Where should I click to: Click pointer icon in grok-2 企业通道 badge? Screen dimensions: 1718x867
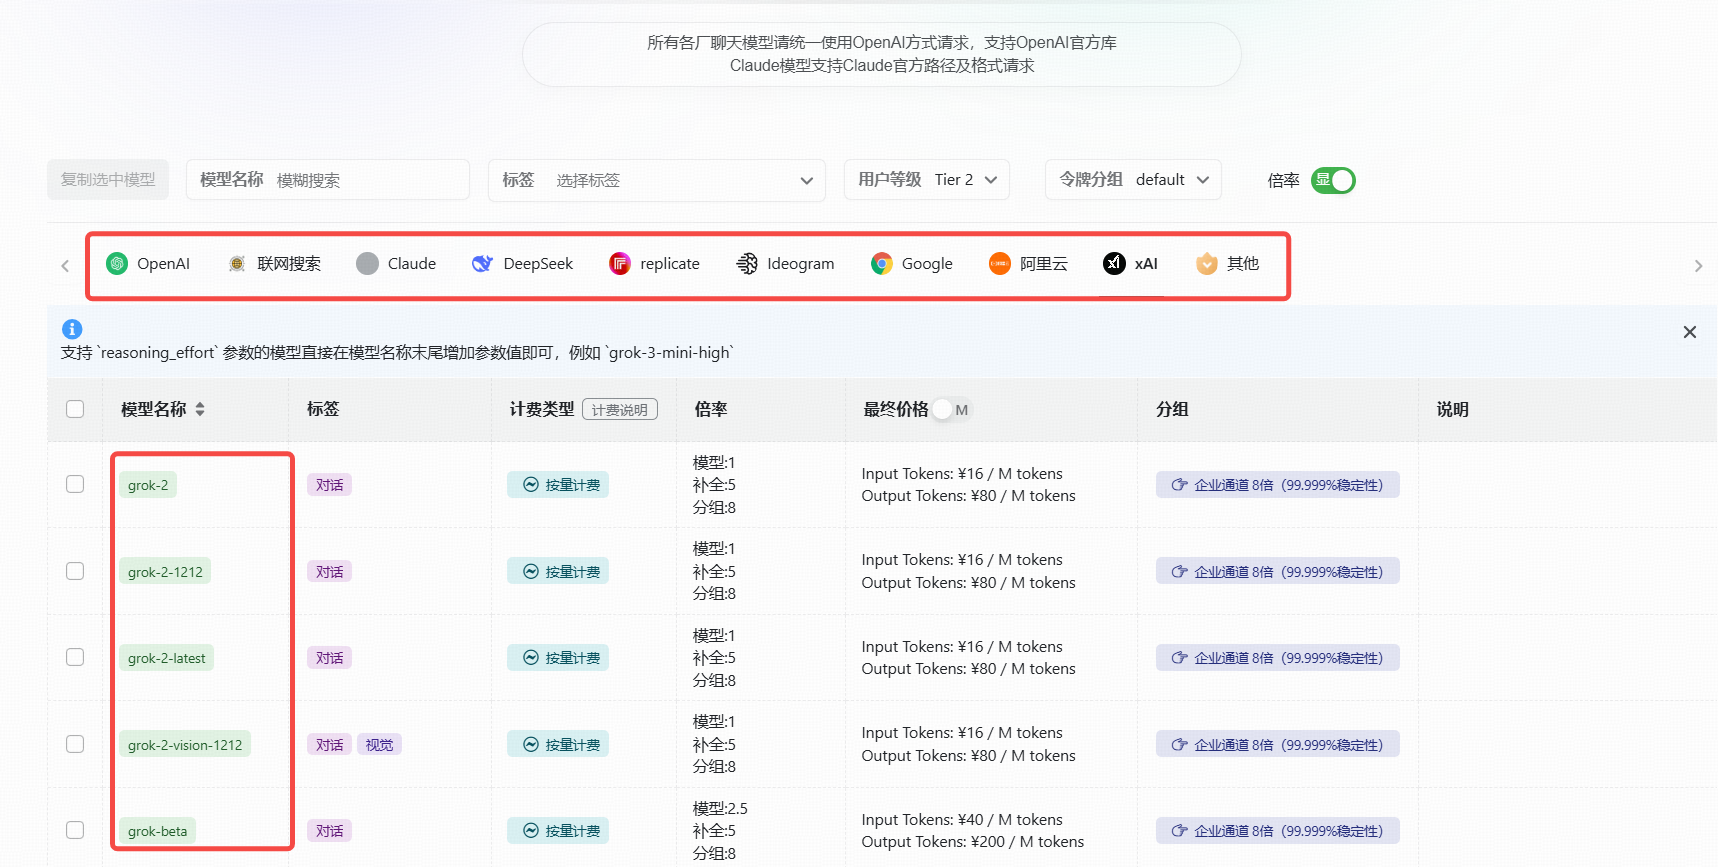[x=1180, y=485]
